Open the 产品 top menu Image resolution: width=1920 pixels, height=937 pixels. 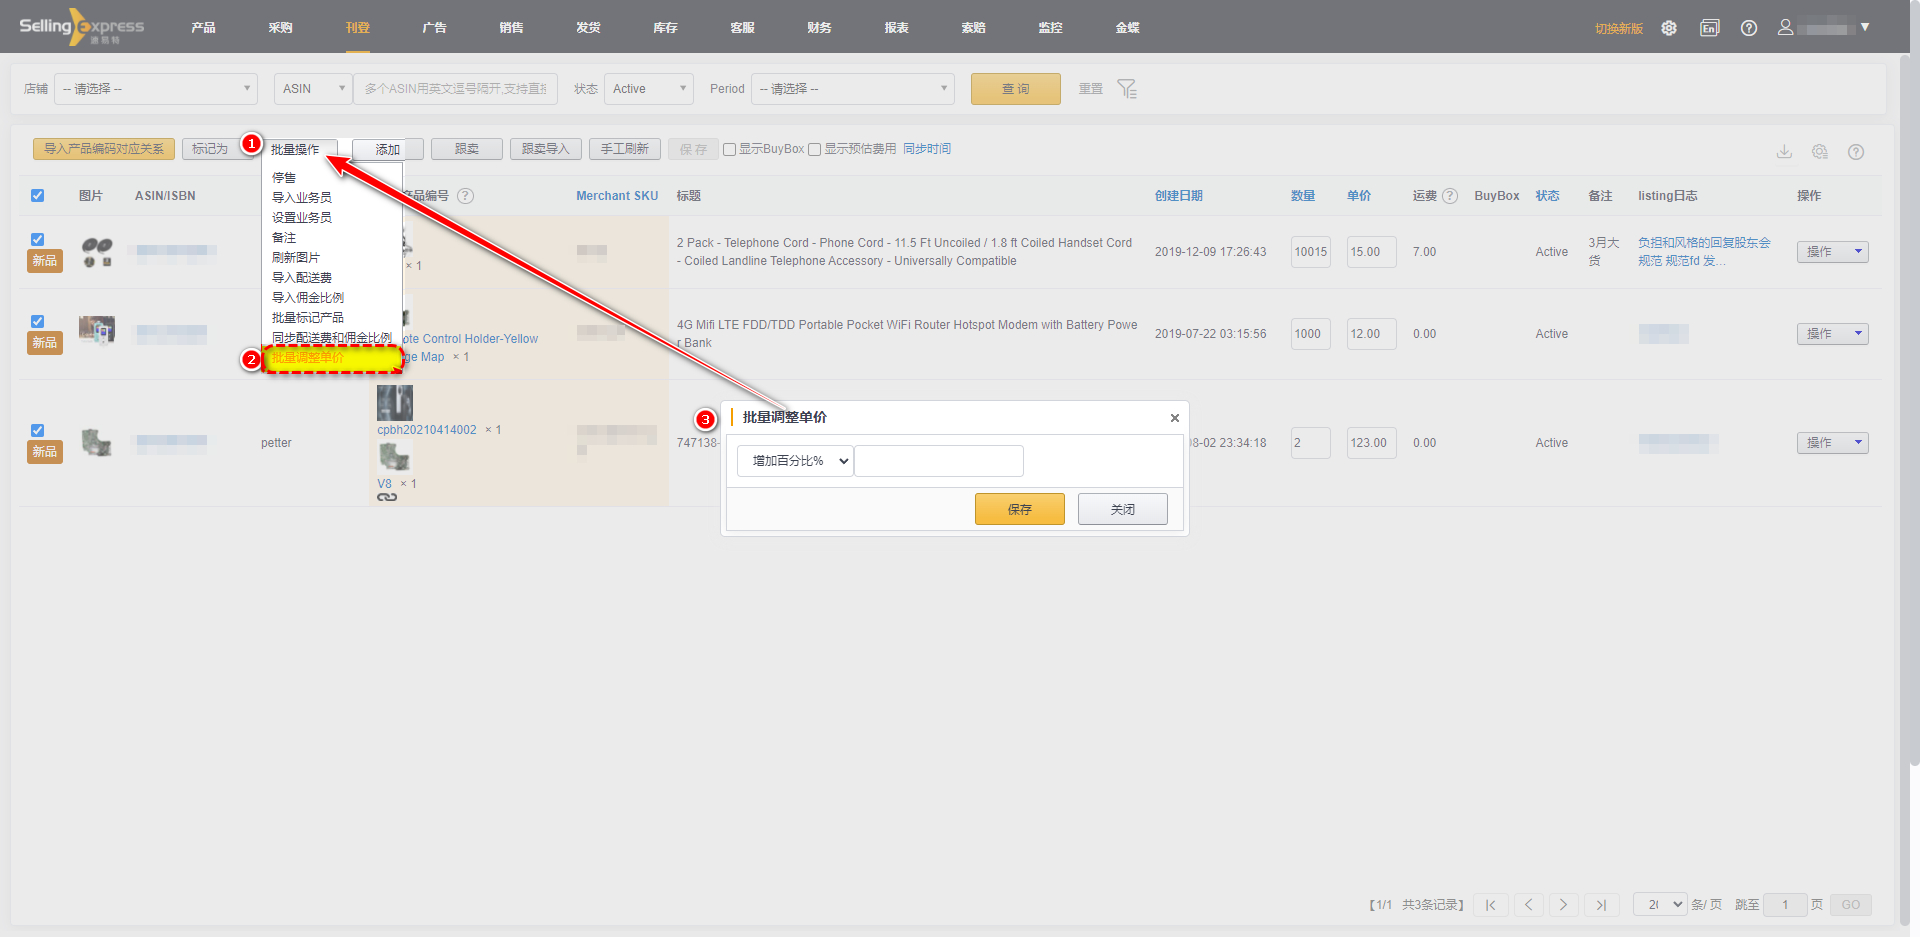(204, 28)
